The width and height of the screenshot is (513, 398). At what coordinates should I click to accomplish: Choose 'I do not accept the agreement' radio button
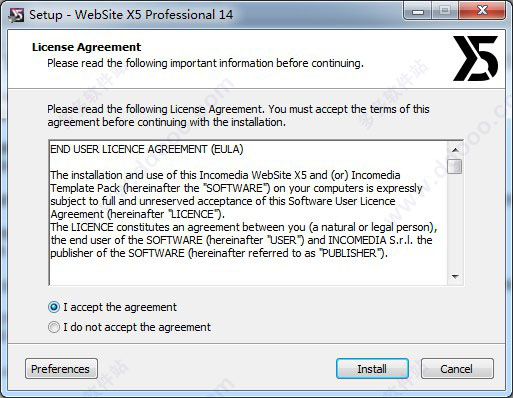coord(54,327)
